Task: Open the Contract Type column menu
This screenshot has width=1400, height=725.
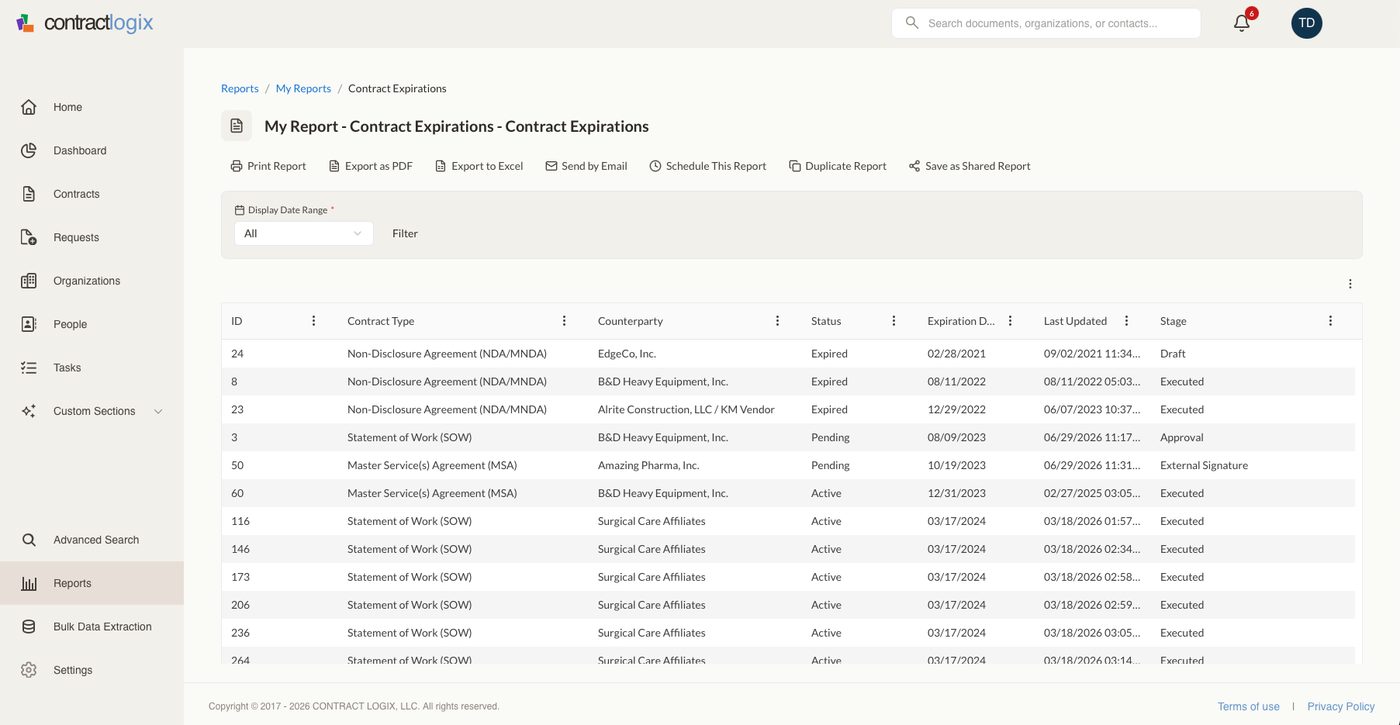Action: pos(564,321)
